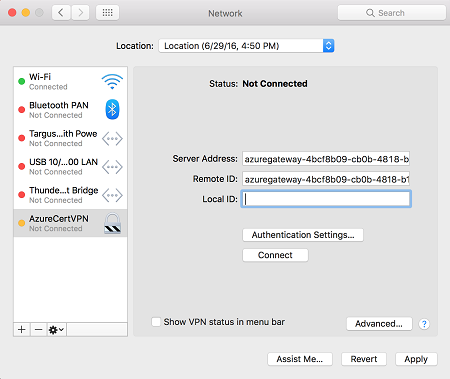Viewport: 450px width, 379px height.
Task: Enable Show VPN status in menu bar
Action: point(156,322)
